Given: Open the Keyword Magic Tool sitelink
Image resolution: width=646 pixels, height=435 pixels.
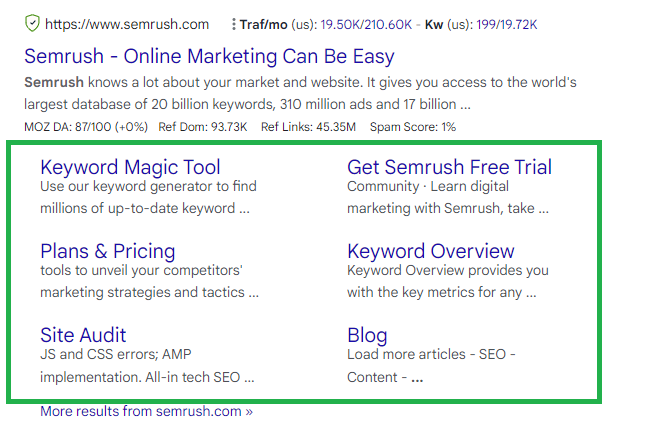Looking at the screenshot, I should click(x=130, y=167).
